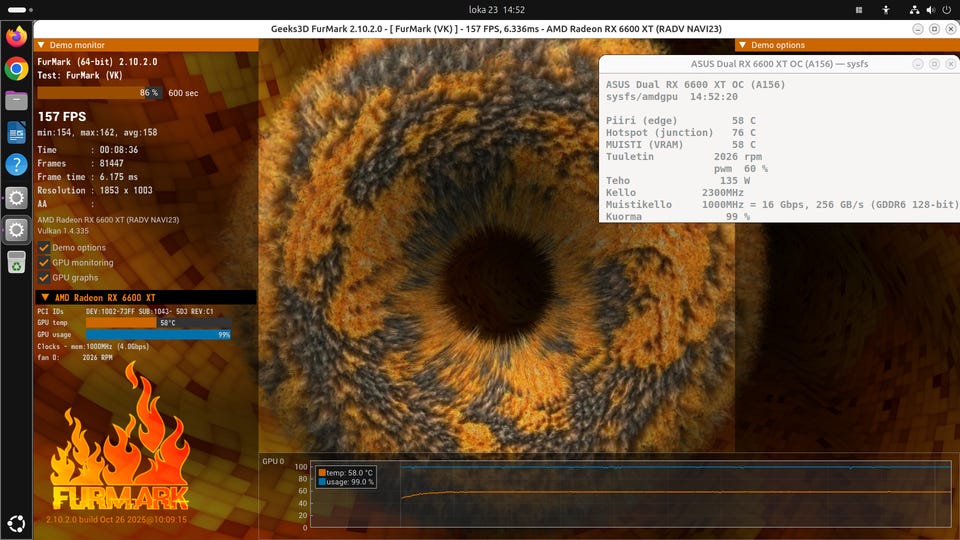The width and height of the screenshot is (960, 540).
Task: Click the pwm 60 % line
Action: tap(741, 168)
